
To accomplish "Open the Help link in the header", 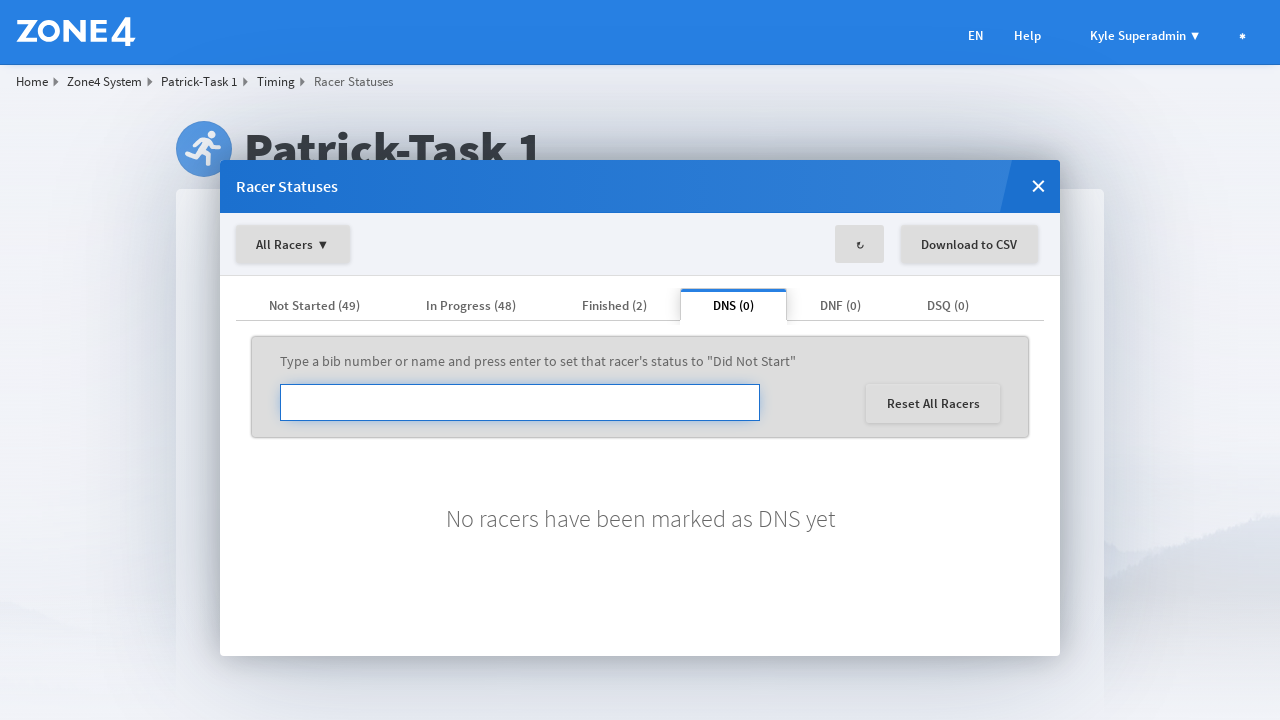I will pos(1027,36).
